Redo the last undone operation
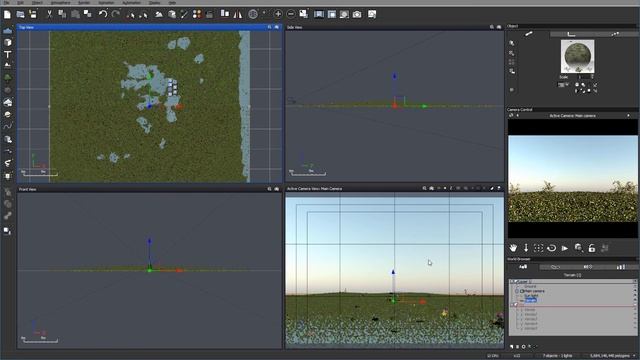 (x=116, y=14)
